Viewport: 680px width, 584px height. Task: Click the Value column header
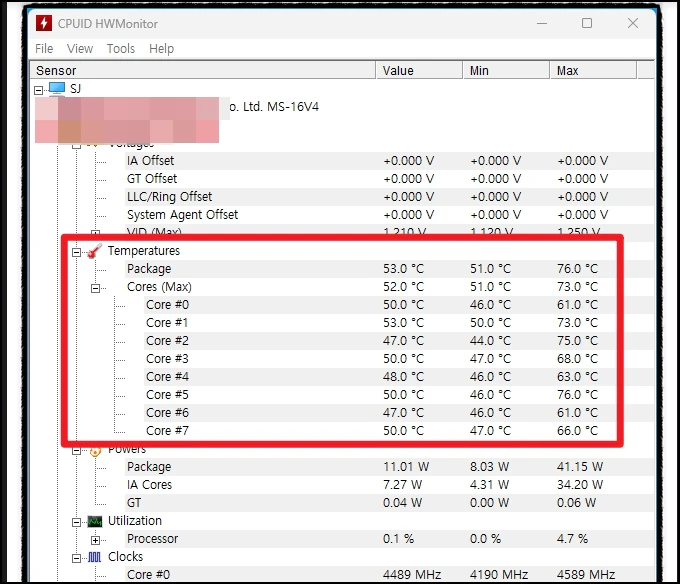419,70
